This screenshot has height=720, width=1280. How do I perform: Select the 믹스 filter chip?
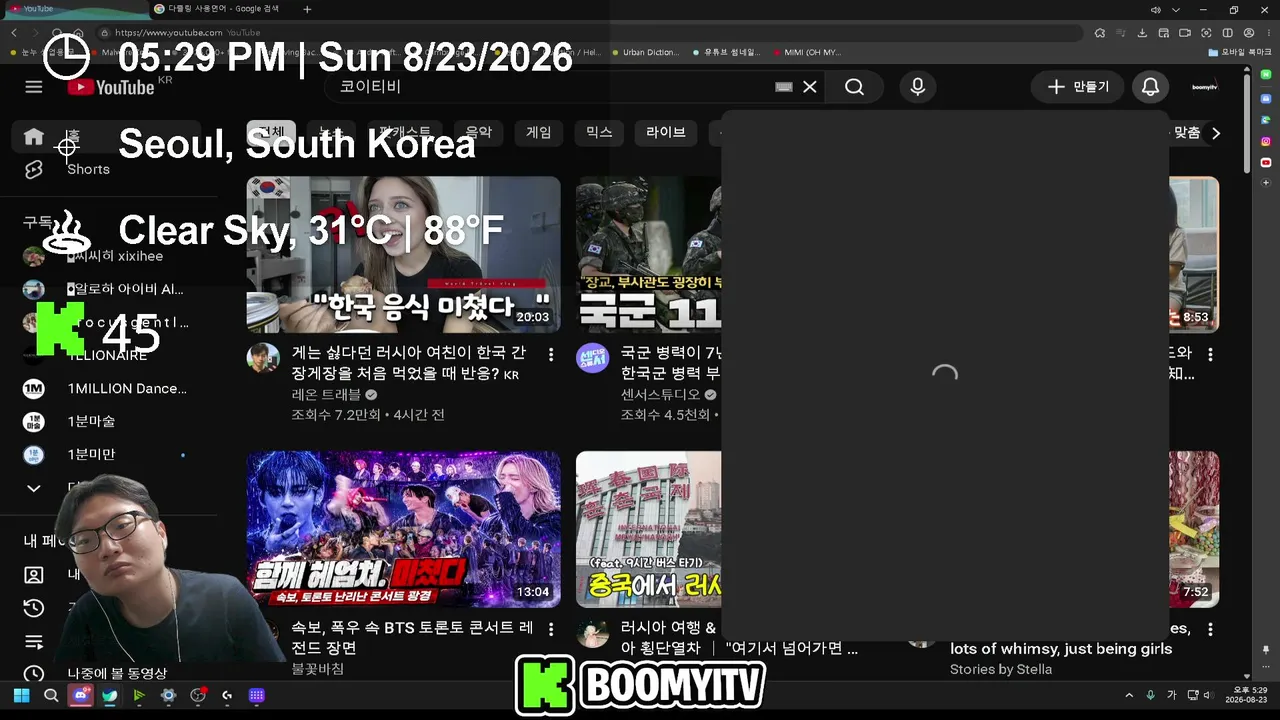599,132
